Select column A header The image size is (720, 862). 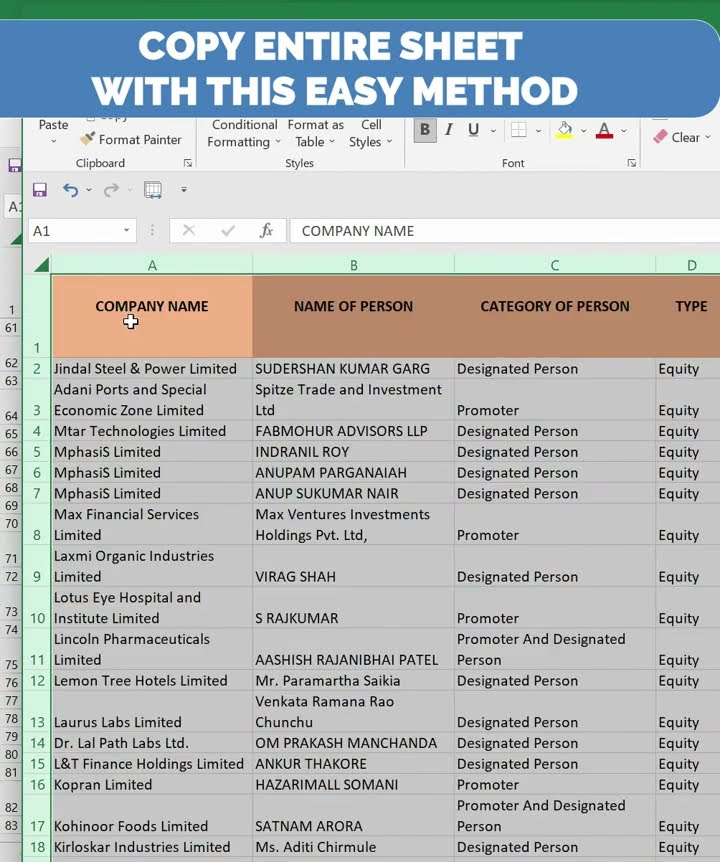[x=152, y=266]
